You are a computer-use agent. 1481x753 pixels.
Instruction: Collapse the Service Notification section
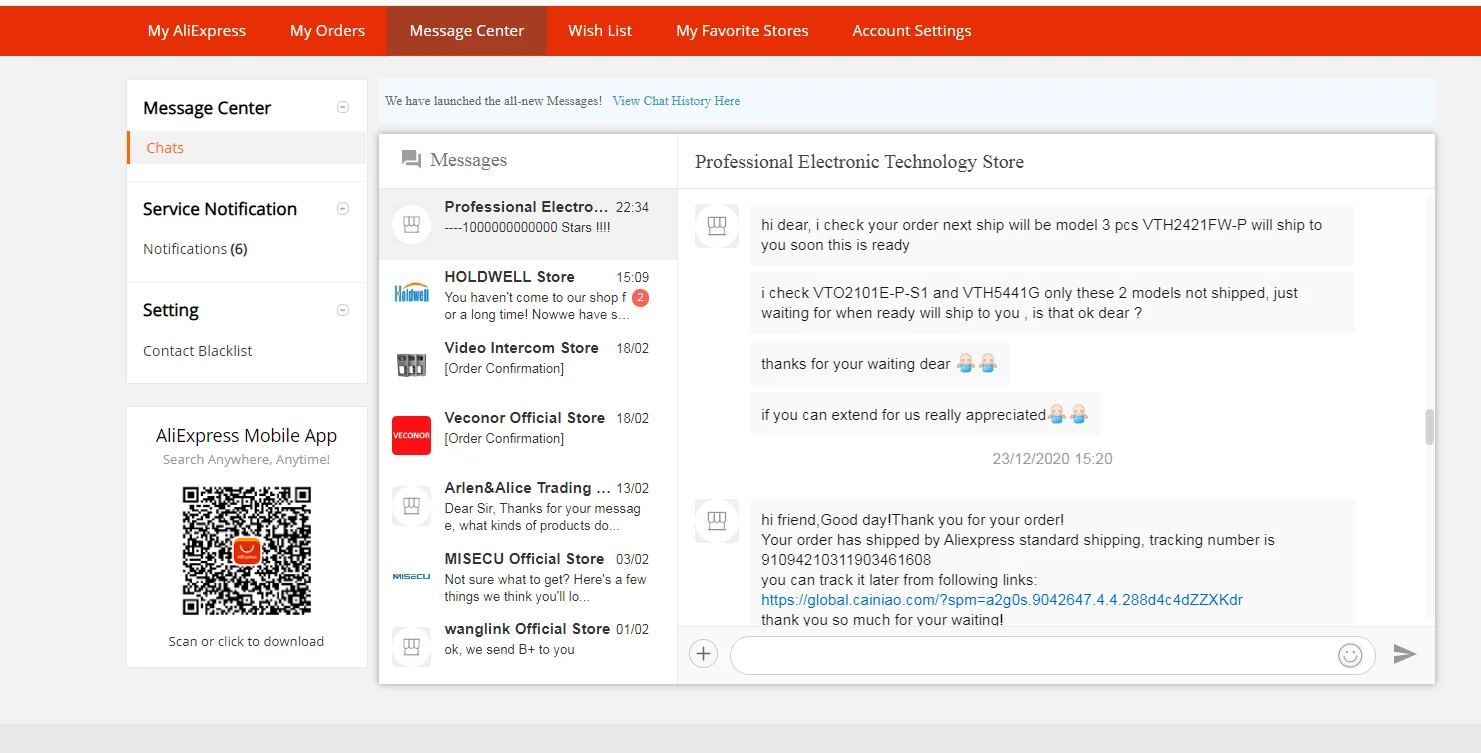tap(343, 208)
